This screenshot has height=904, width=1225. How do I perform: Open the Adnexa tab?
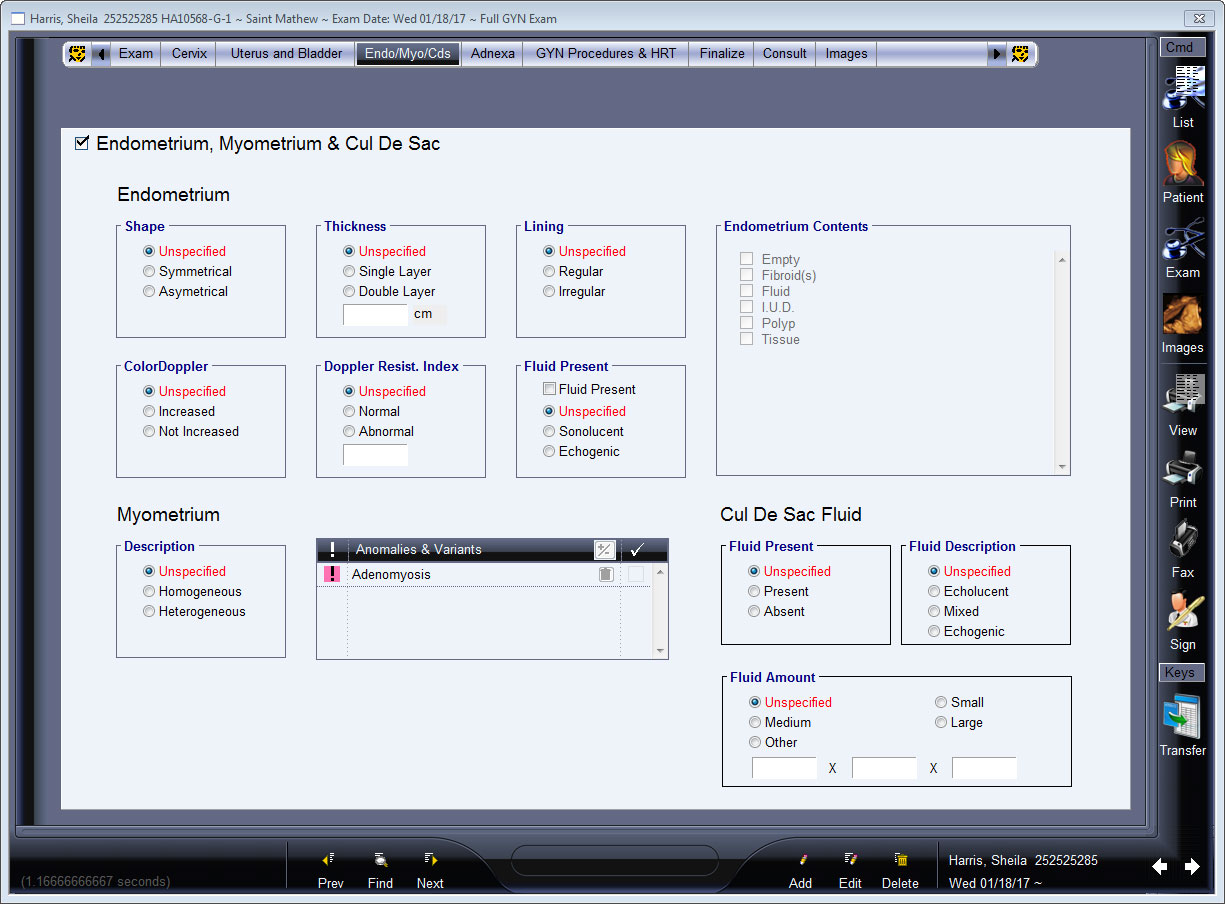[492, 54]
